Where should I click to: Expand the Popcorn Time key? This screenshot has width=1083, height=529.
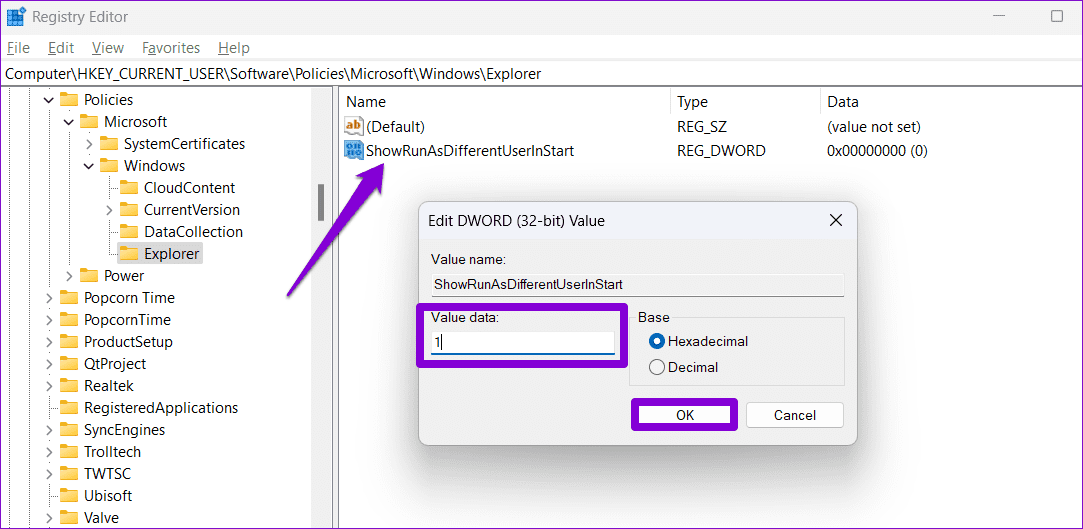click(49, 298)
